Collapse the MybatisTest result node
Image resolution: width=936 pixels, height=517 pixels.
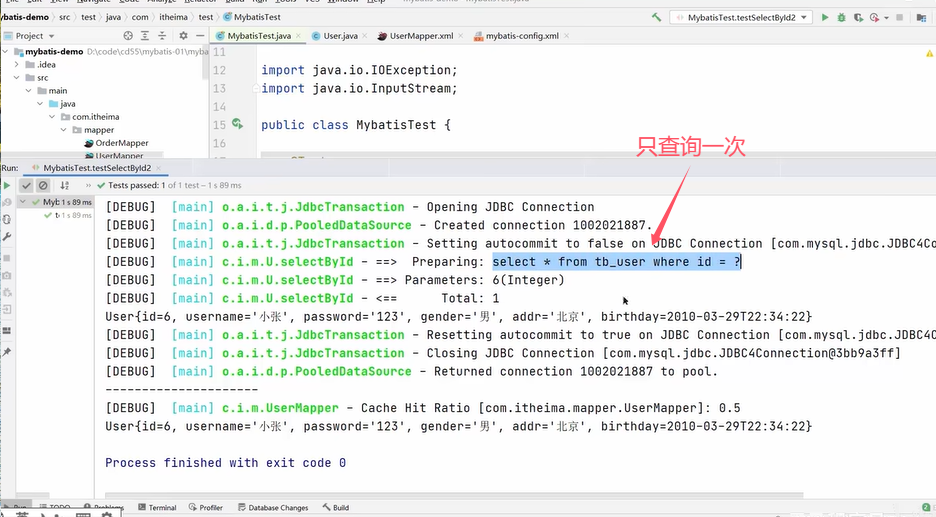(23, 202)
